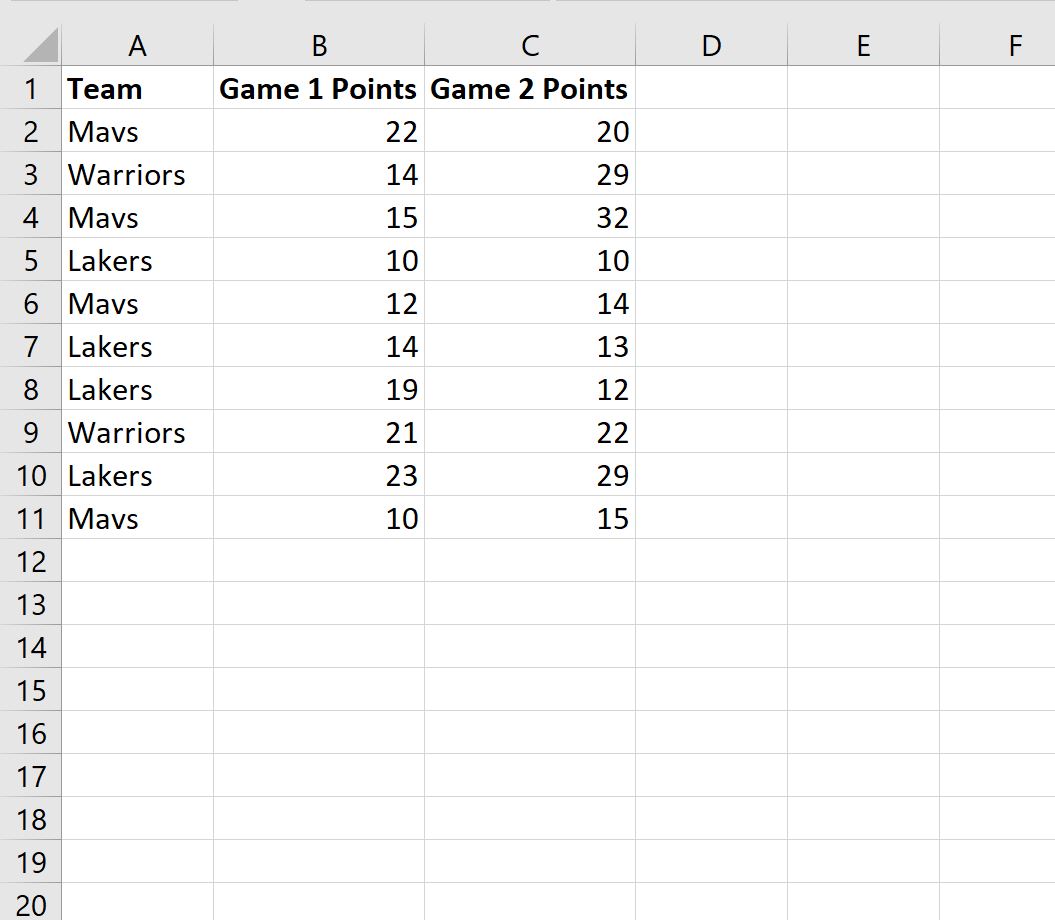The height and width of the screenshot is (920, 1055).
Task: Select column A header
Action: (x=137, y=45)
